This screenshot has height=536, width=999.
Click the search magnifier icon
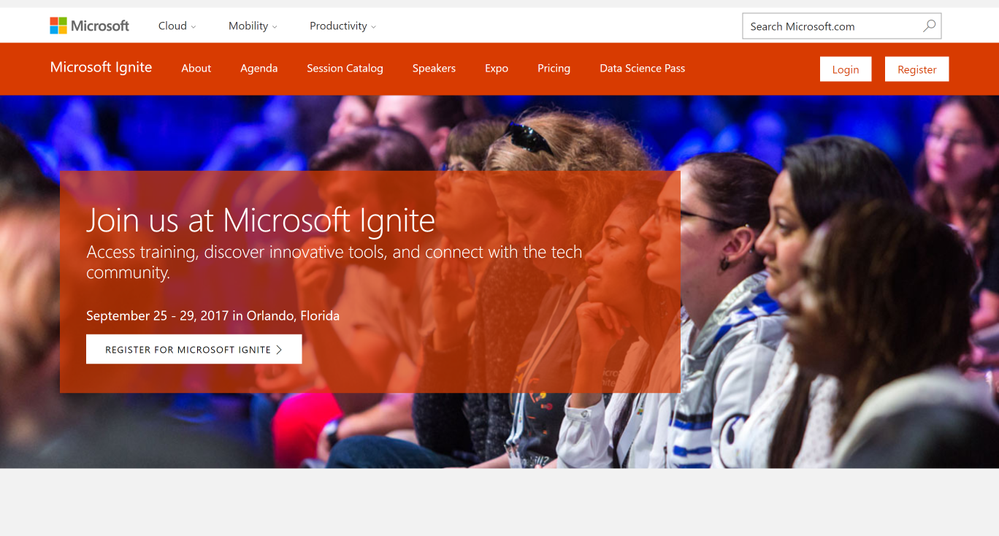point(930,26)
